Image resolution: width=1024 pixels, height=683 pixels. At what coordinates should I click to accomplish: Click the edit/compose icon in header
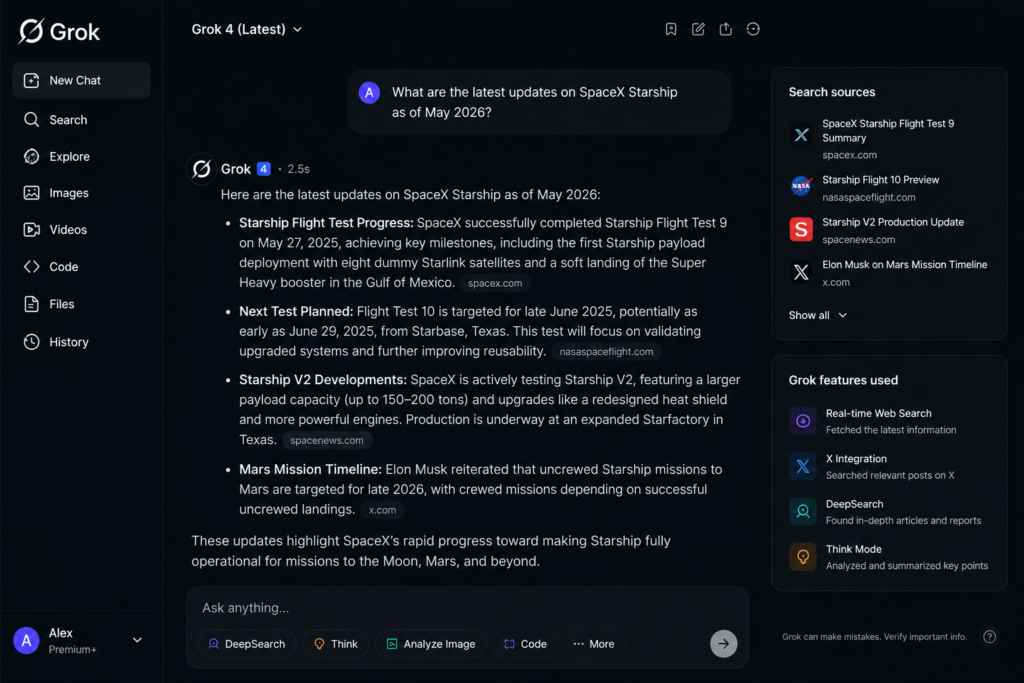click(698, 29)
